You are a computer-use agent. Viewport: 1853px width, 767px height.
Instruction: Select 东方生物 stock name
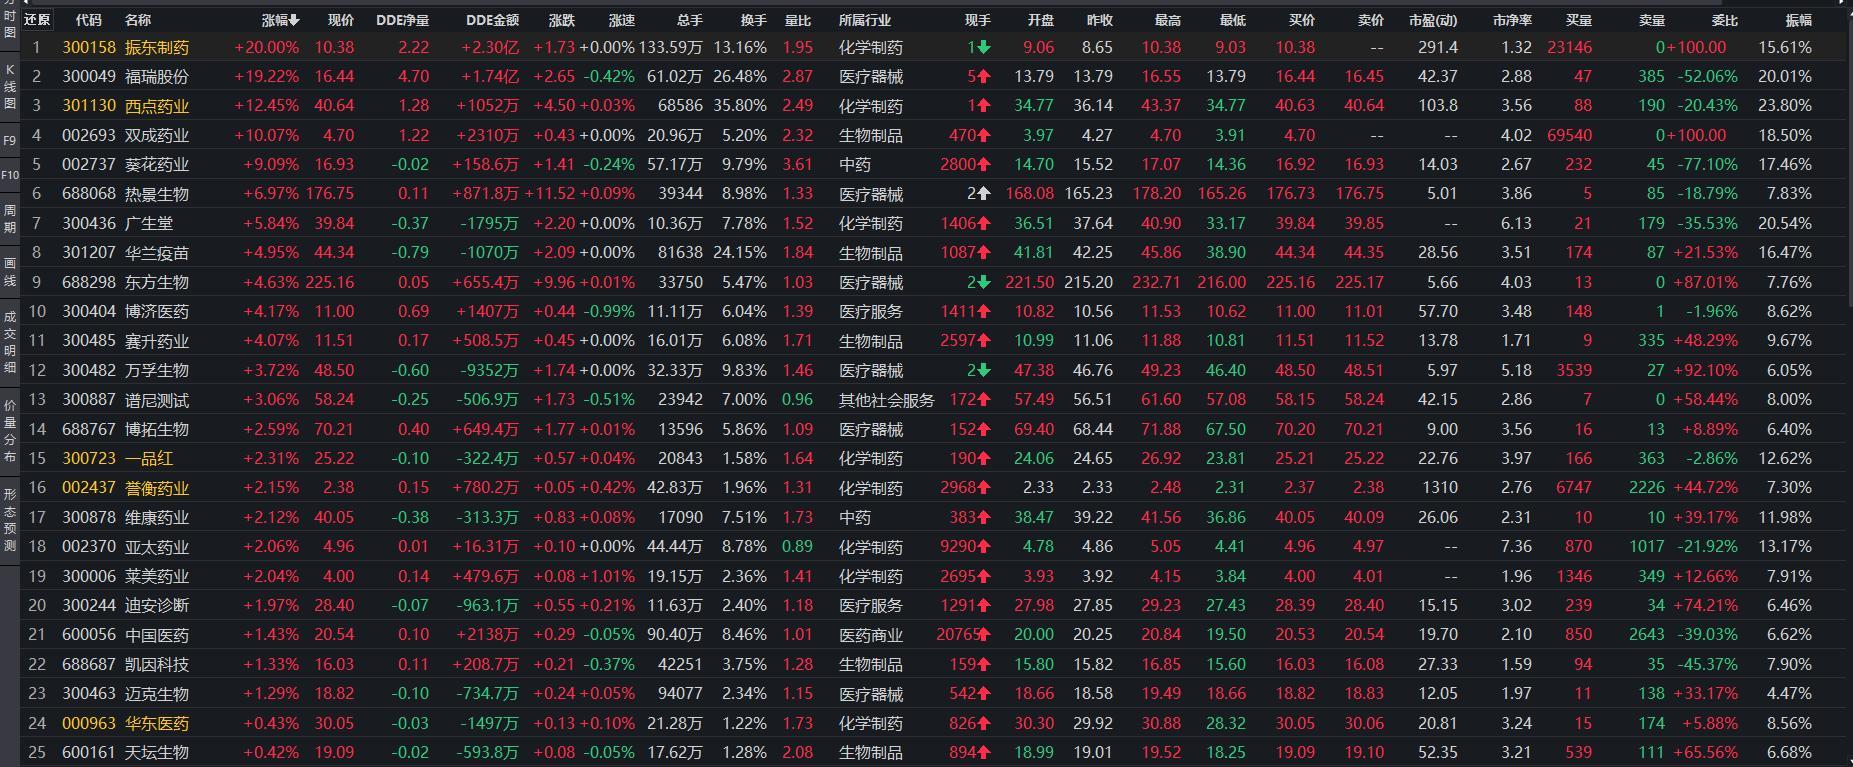coord(157,282)
